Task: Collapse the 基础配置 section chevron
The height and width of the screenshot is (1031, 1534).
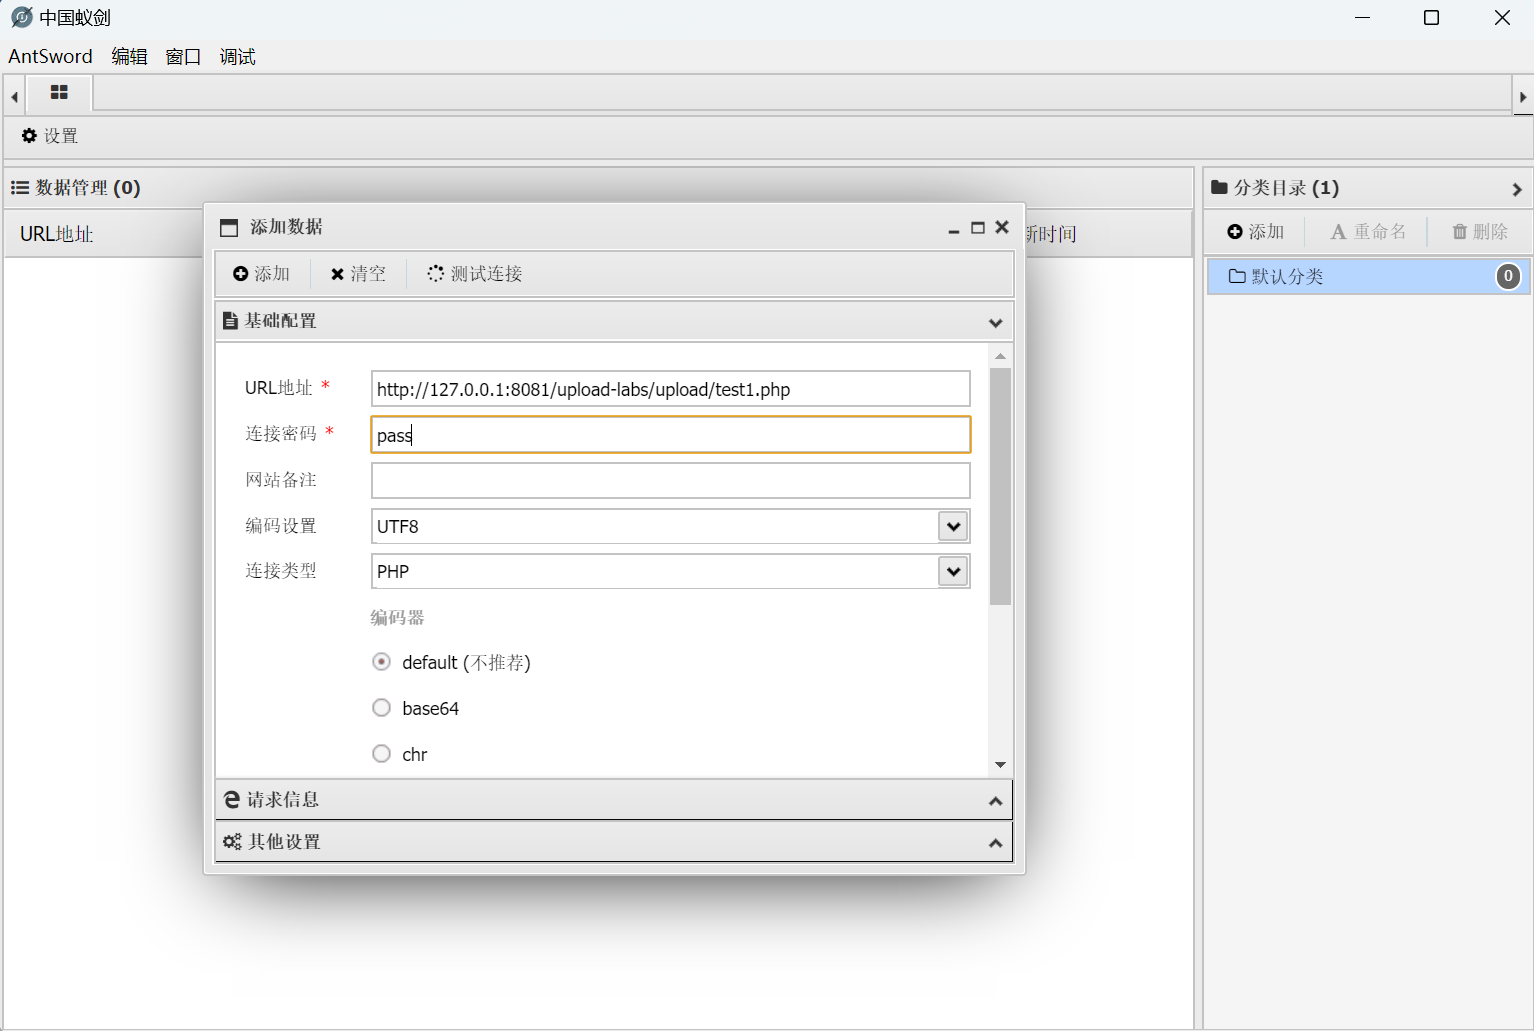Action: [x=995, y=322]
